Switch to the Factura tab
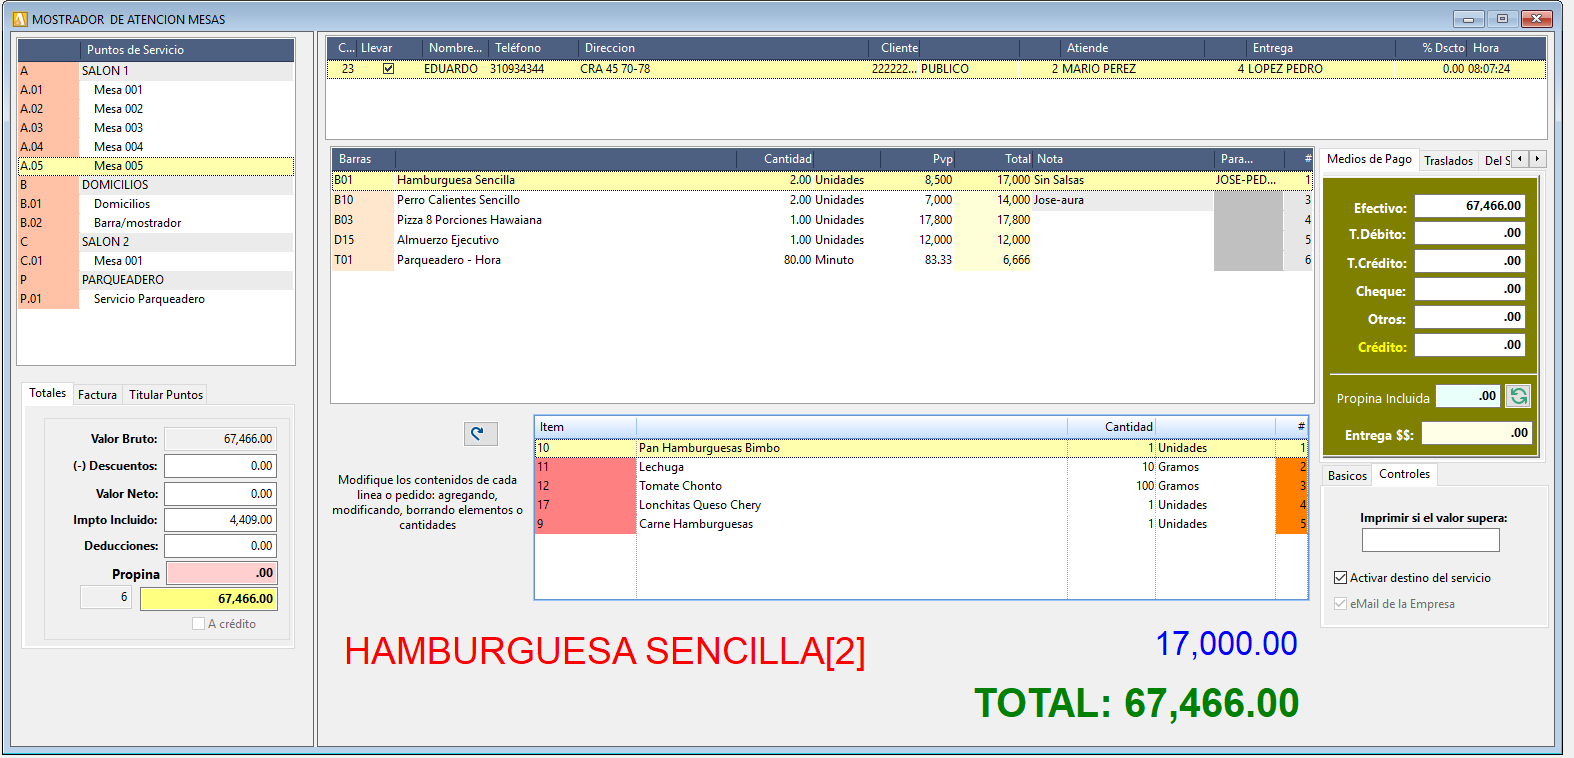1574x758 pixels. click(97, 395)
